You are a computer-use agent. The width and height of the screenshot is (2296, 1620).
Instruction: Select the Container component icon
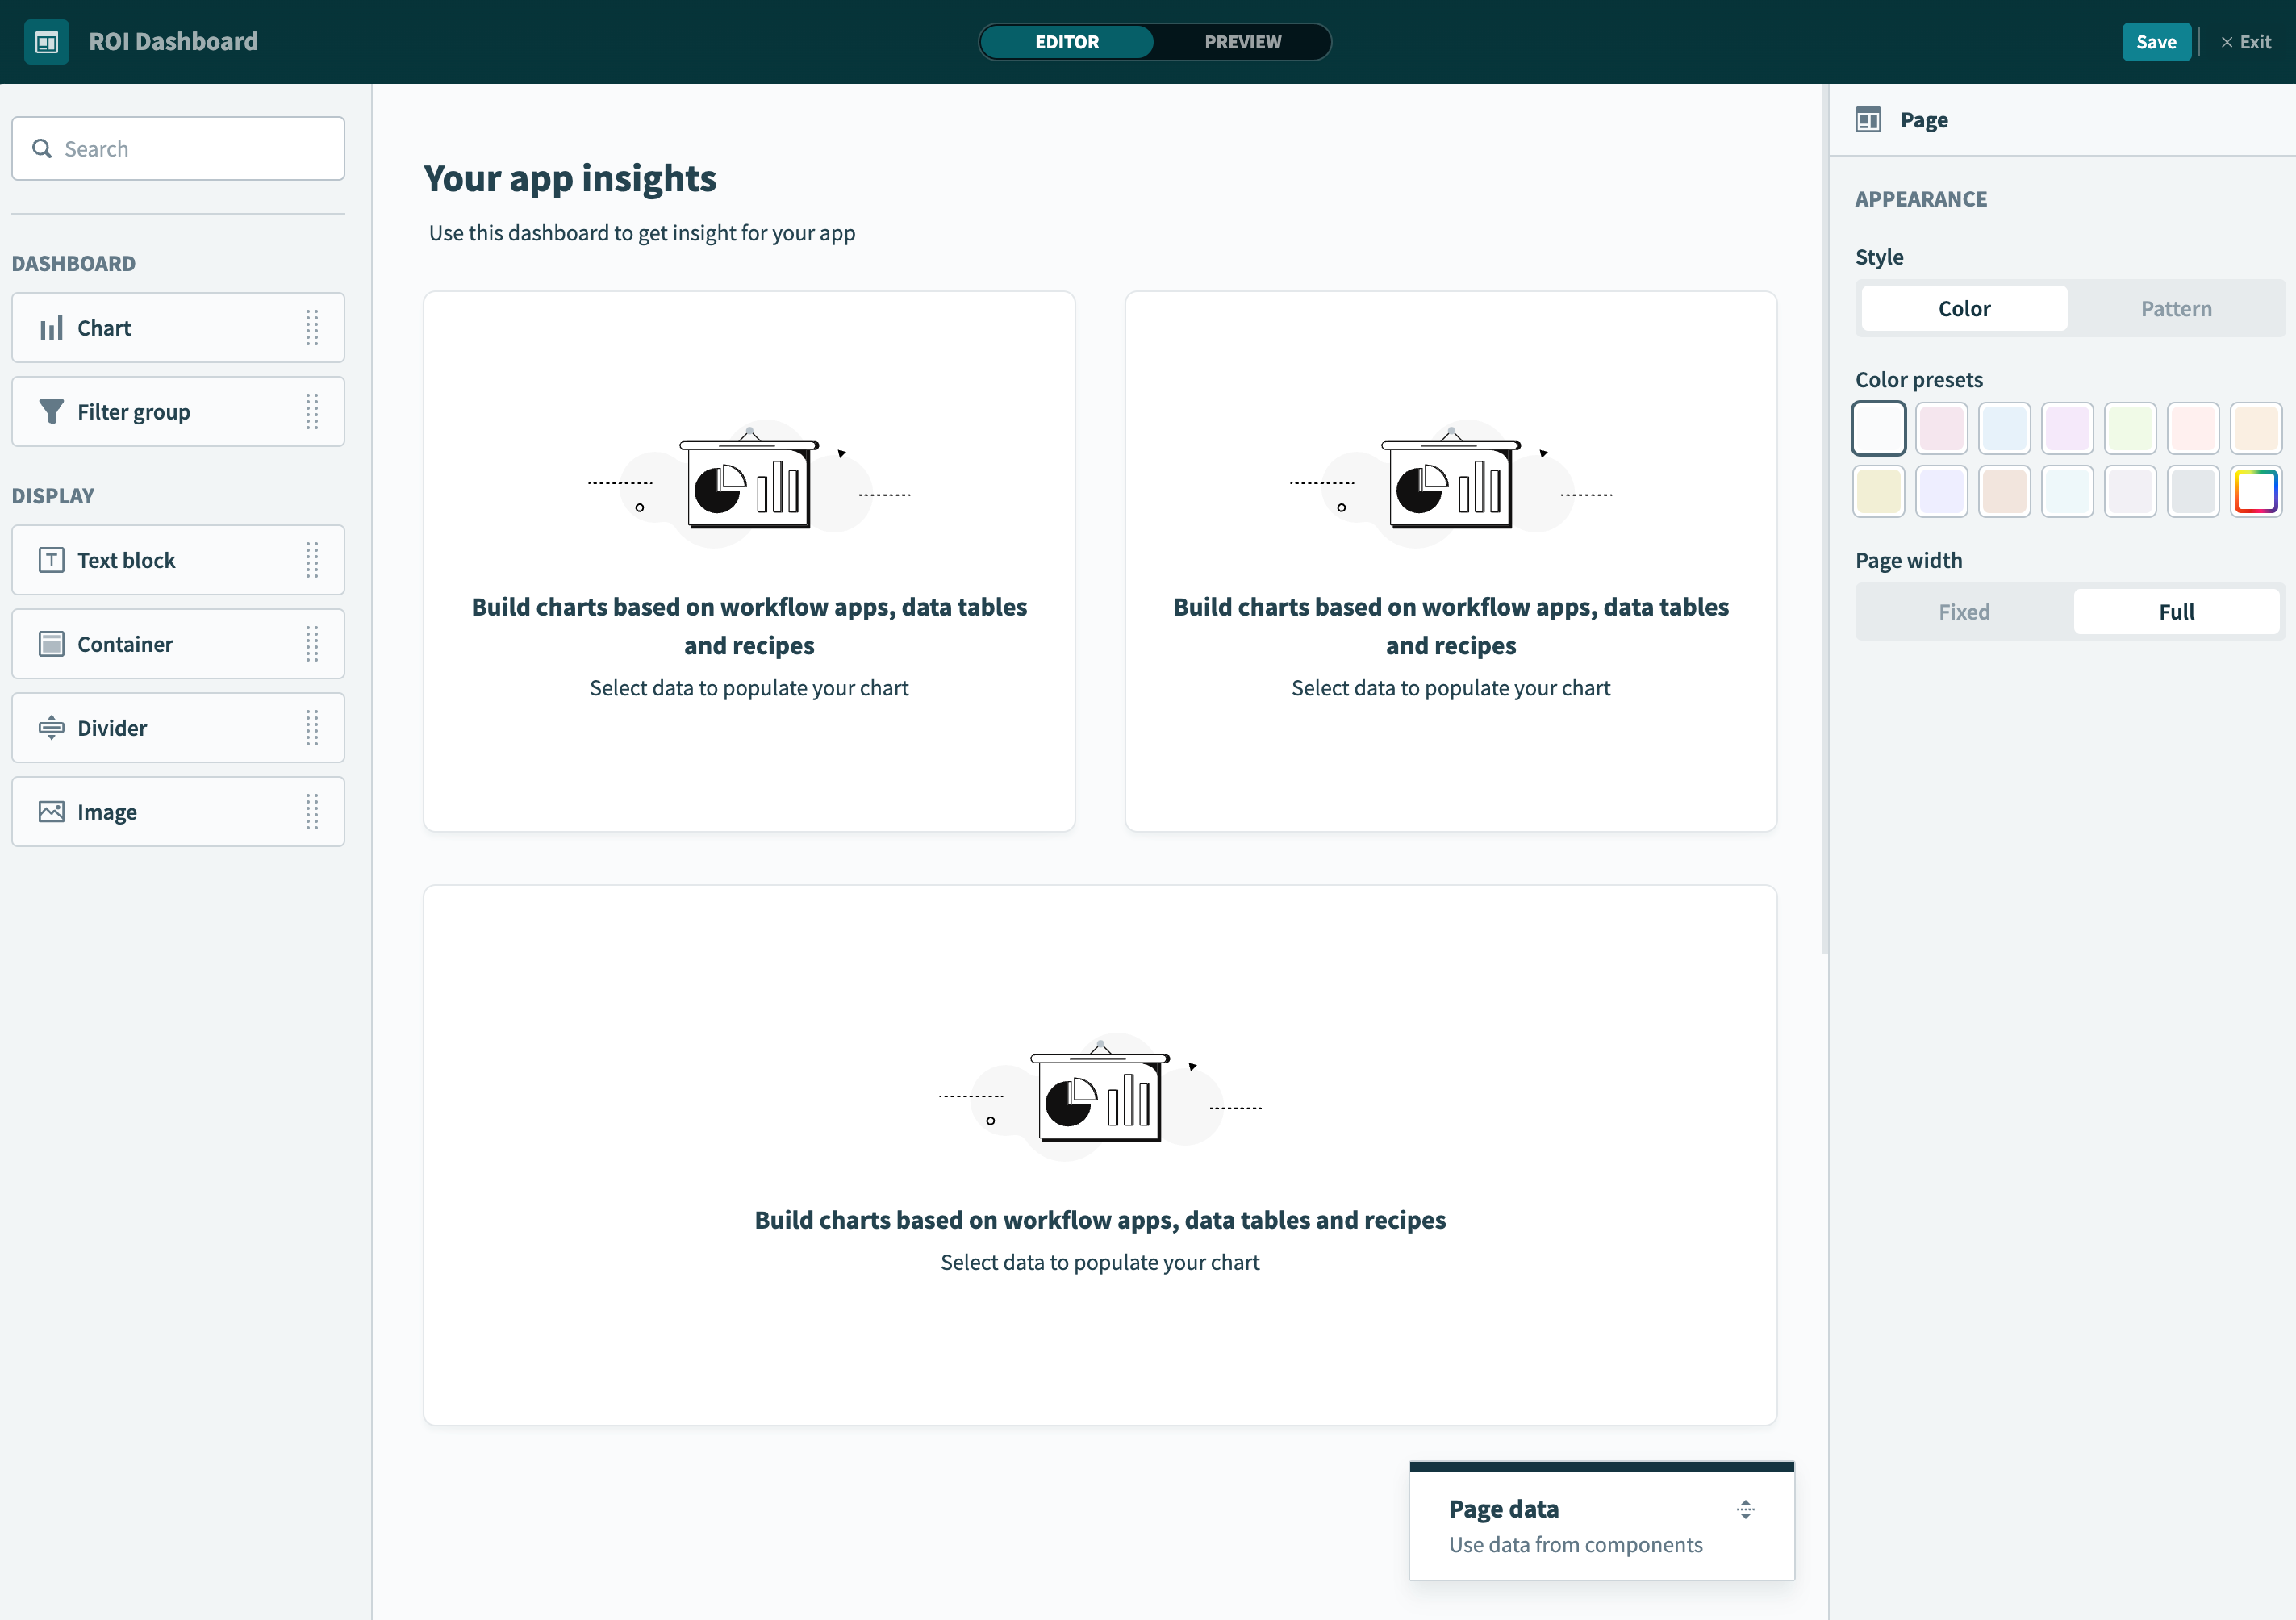click(52, 643)
